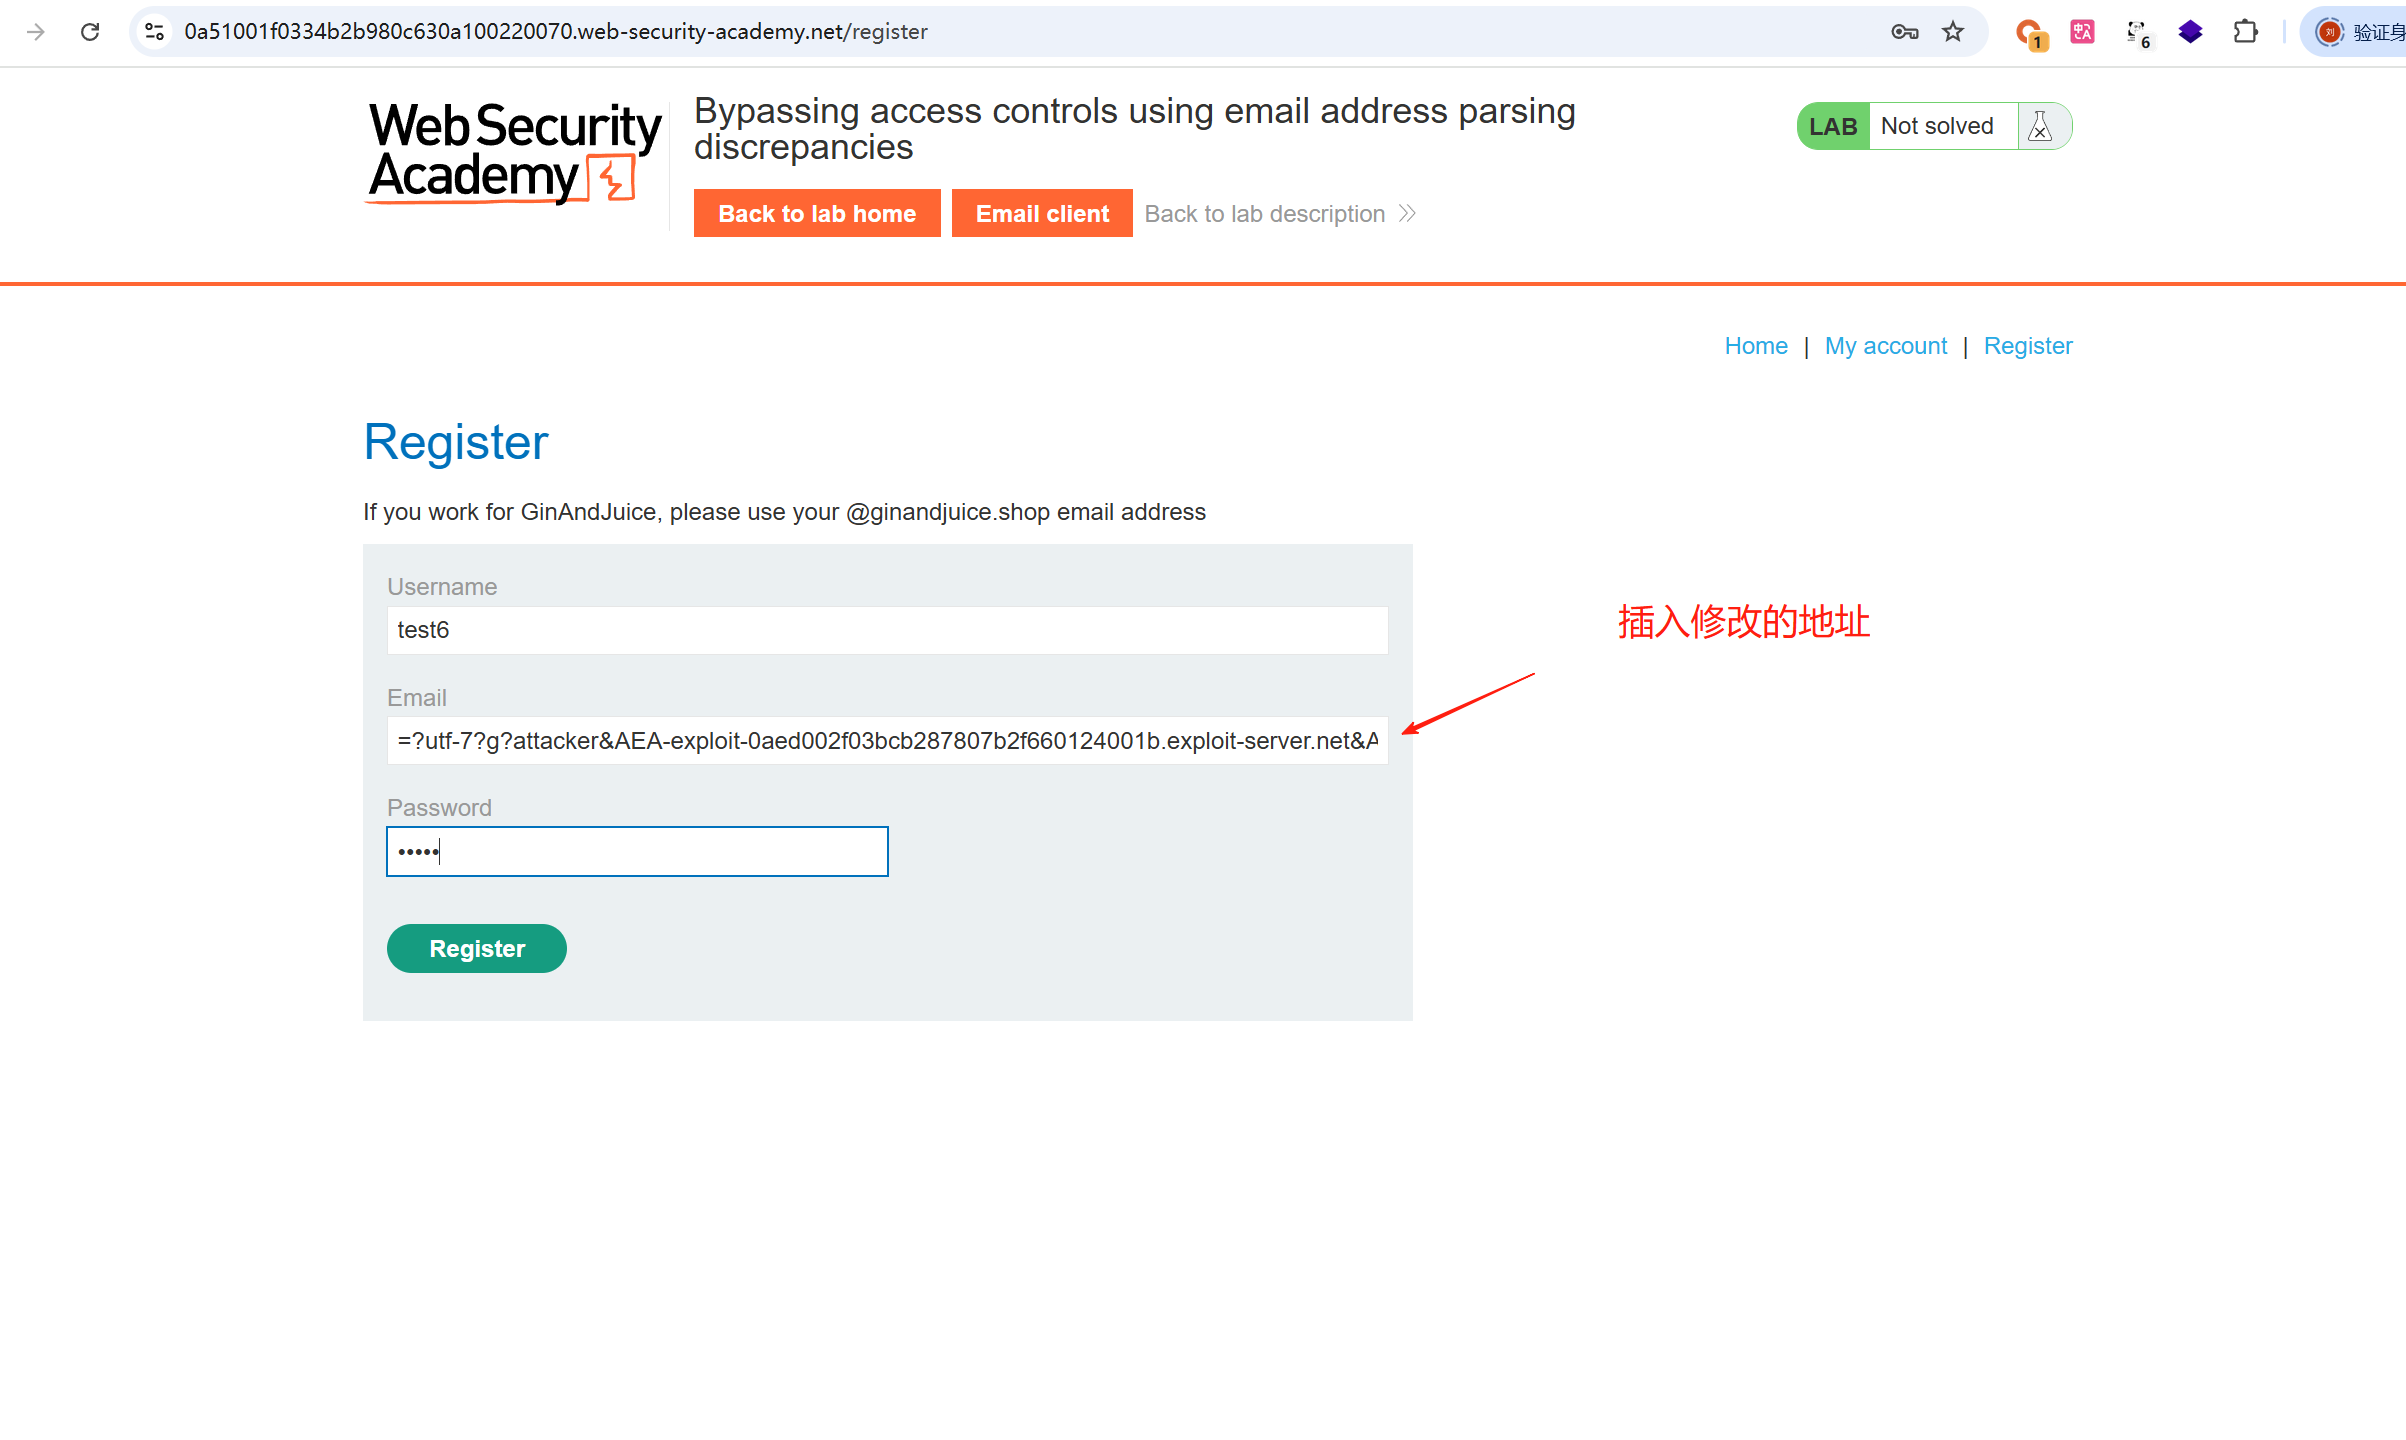
Task: Go back to lab description
Action: 1279,214
